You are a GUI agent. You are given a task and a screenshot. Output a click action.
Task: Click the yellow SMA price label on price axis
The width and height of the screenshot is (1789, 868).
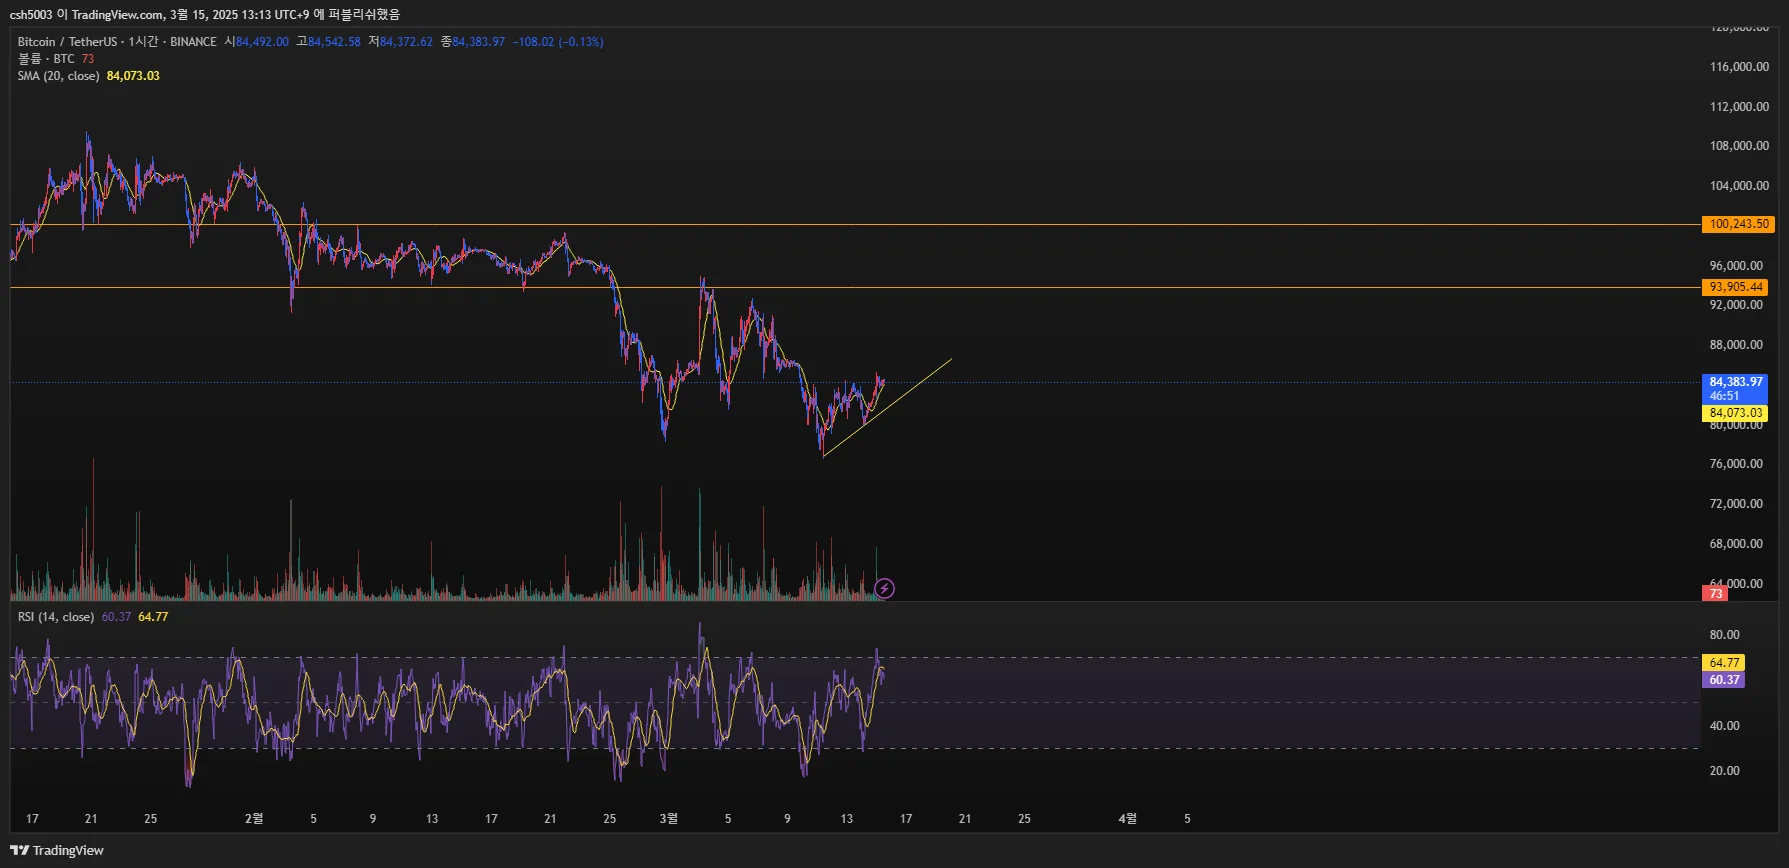[x=1735, y=413]
